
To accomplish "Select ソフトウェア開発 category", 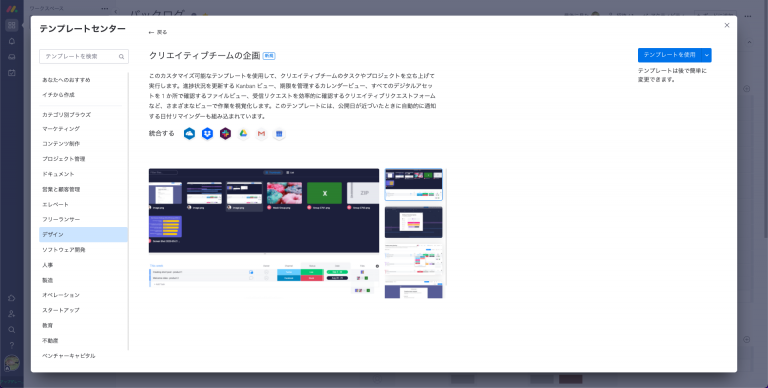I will pyautogui.click(x=64, y=250).
